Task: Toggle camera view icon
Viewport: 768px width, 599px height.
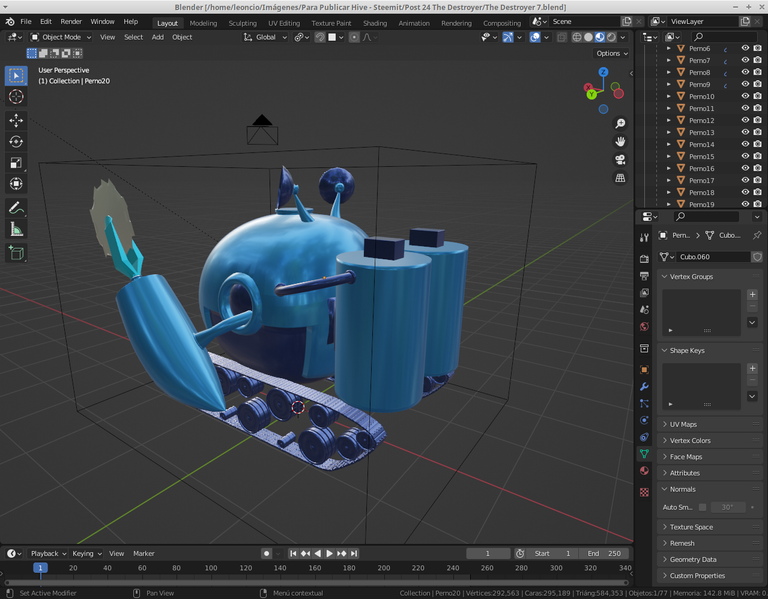Action: (620, 160)
